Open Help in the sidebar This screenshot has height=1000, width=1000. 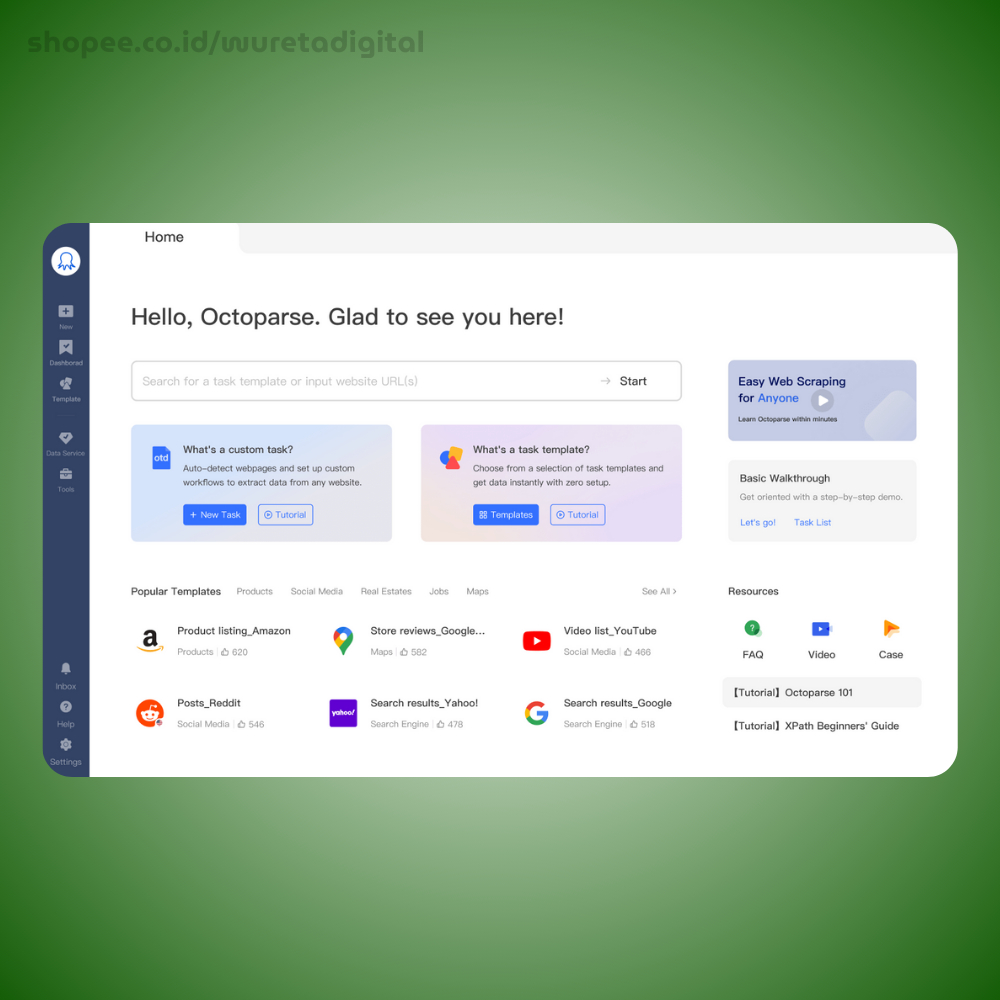point(66,714)
